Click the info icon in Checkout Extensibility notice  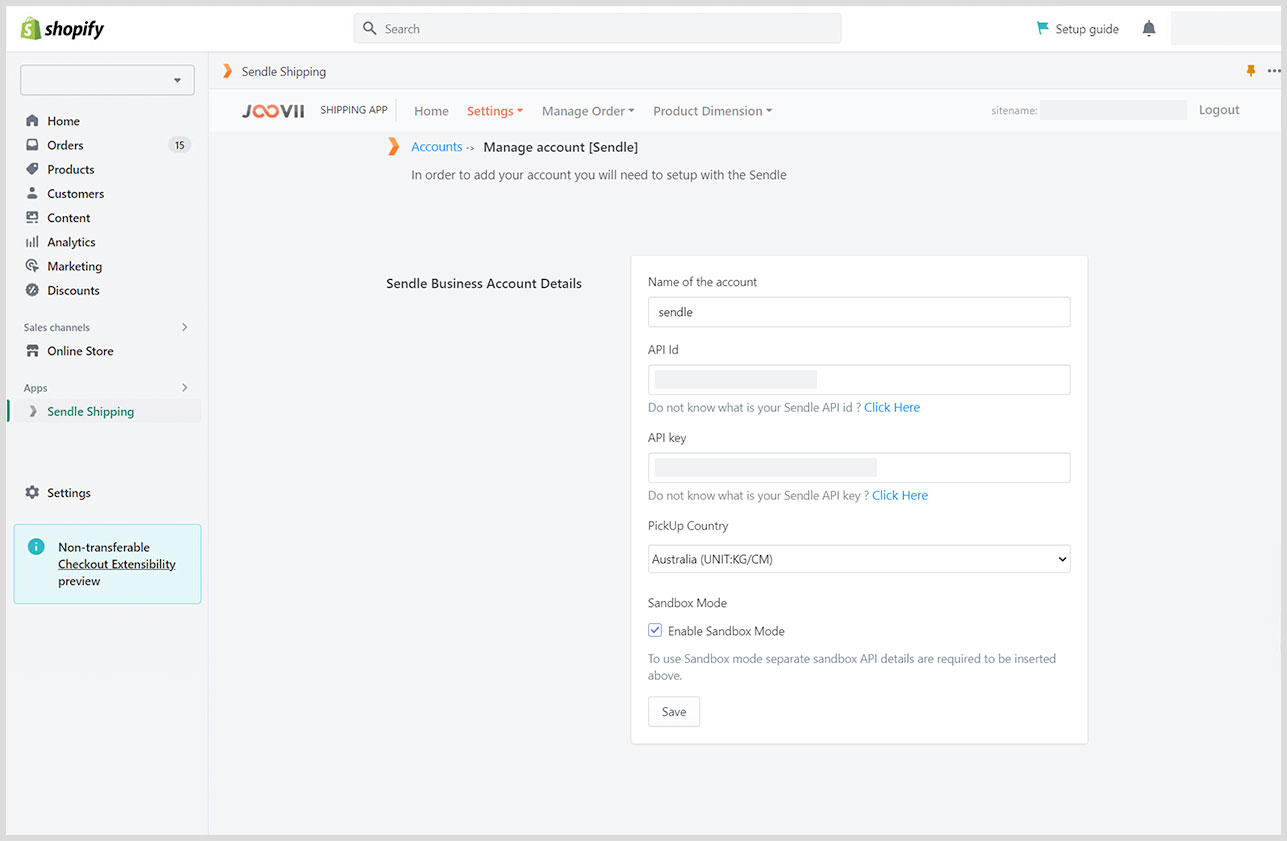click(x=37, y=547)
